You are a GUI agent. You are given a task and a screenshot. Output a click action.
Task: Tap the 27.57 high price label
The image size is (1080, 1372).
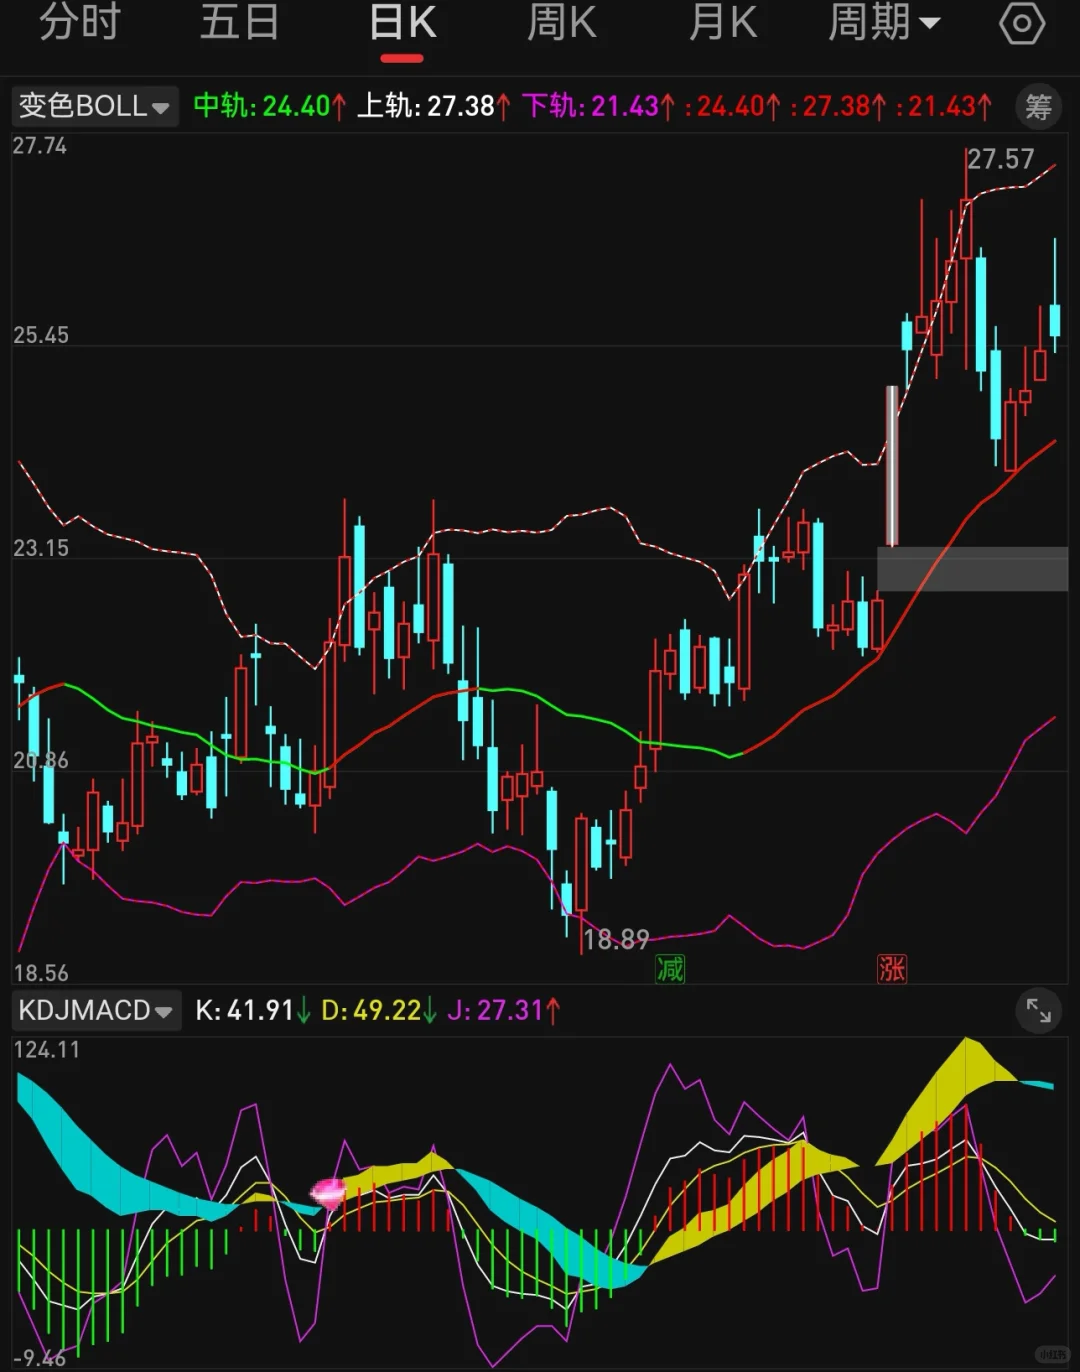[x=1001, y=159]
